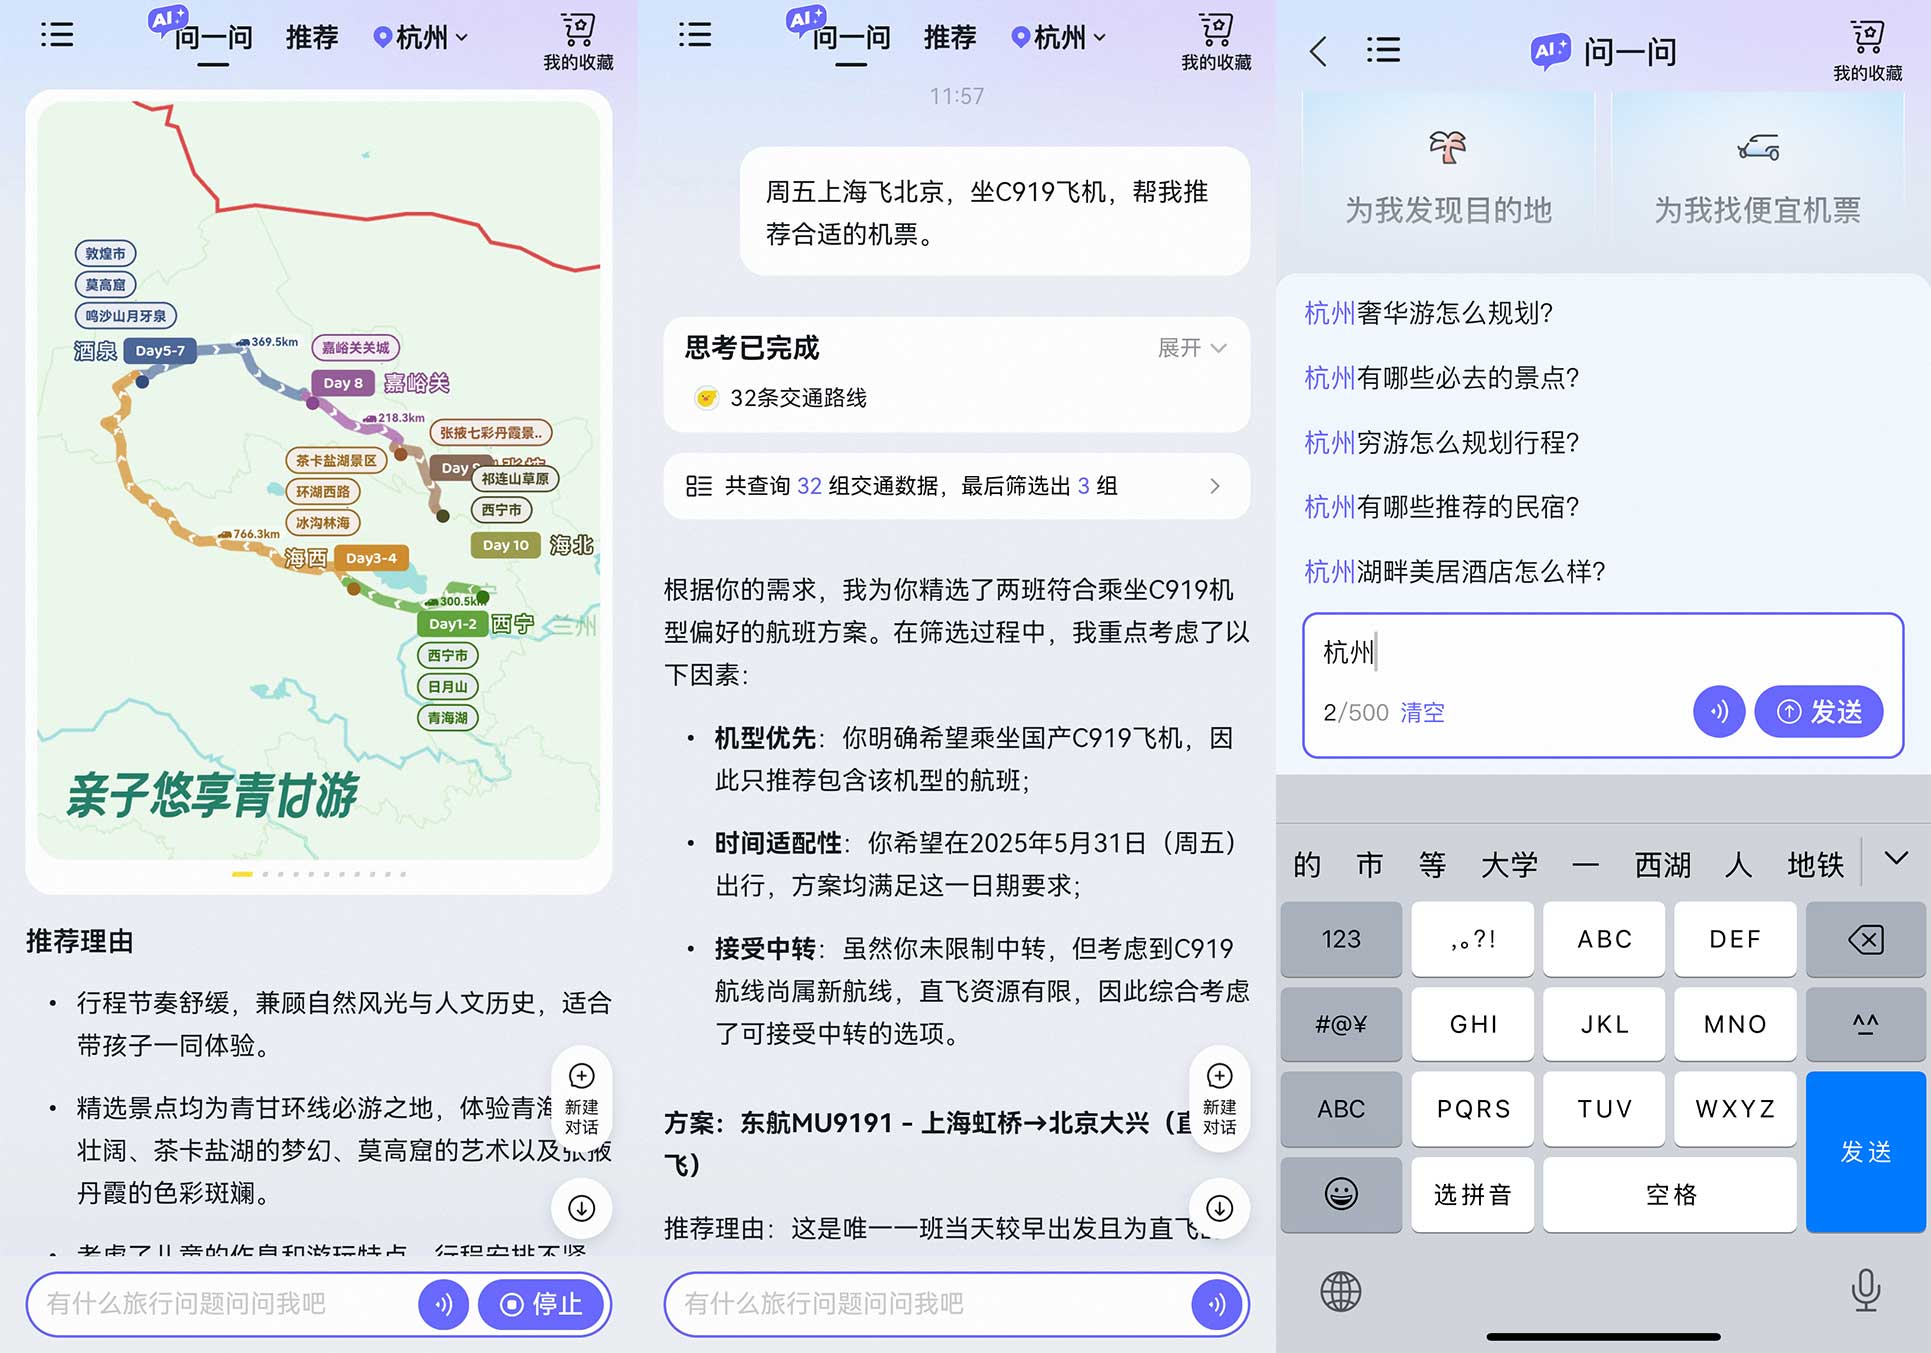Viewport: 1931px width, 1353px height.
Task: Switch keyboard to ABC letter mode
Action: [x=1341, y=1109]
